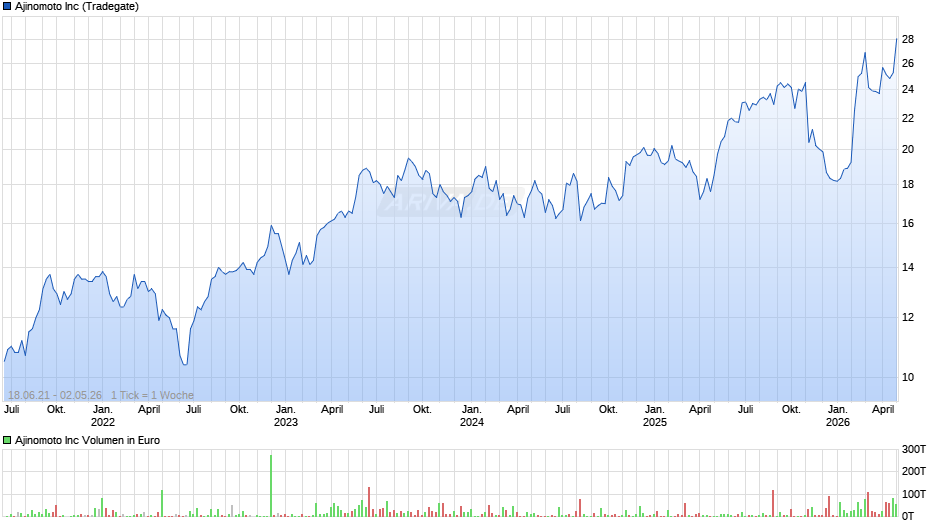Click the '1 Tick = 1 Woche' label
Image resolution: width=940 pixels, height=526 pixels.
(152, 395)
